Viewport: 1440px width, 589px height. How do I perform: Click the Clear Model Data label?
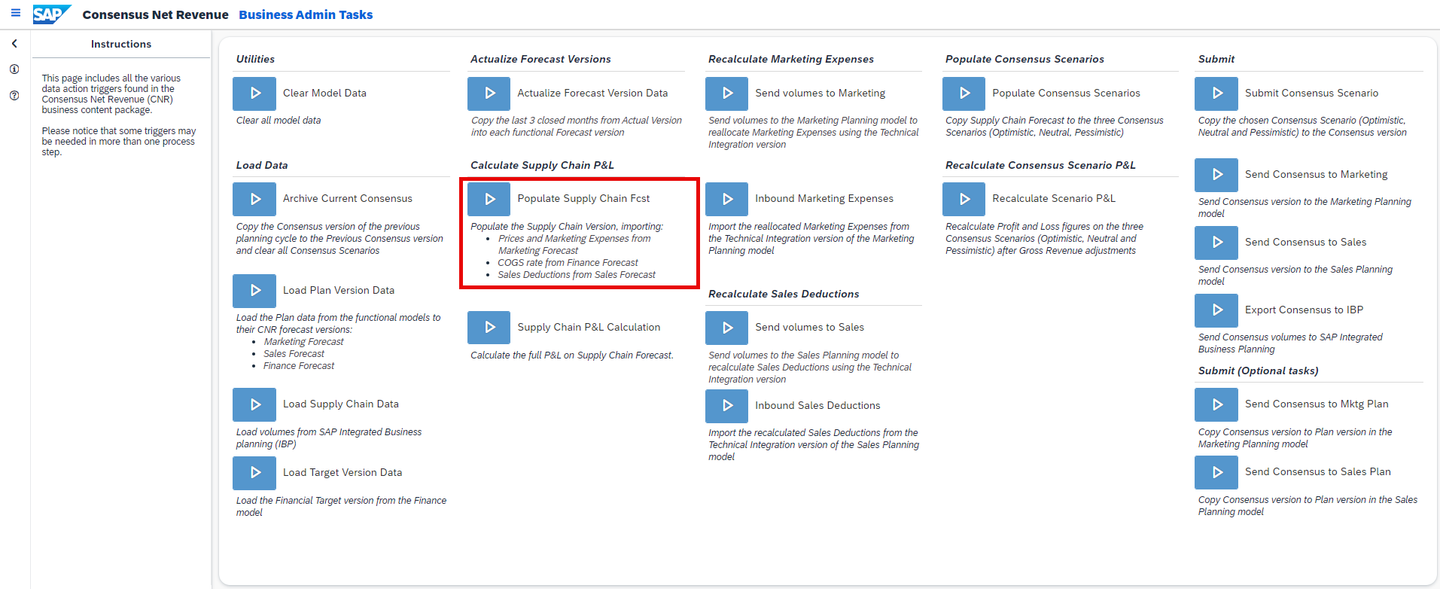[x=325, y=93]
